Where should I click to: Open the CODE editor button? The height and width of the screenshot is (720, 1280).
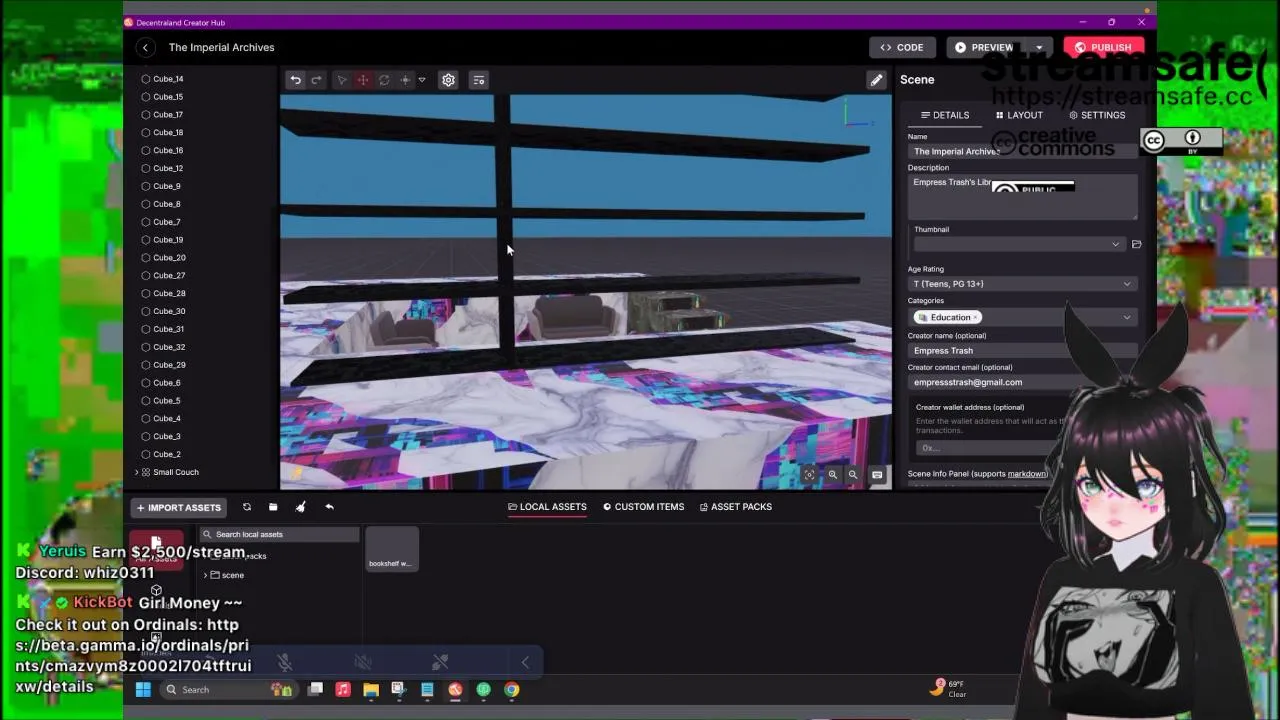pos(902,47)
